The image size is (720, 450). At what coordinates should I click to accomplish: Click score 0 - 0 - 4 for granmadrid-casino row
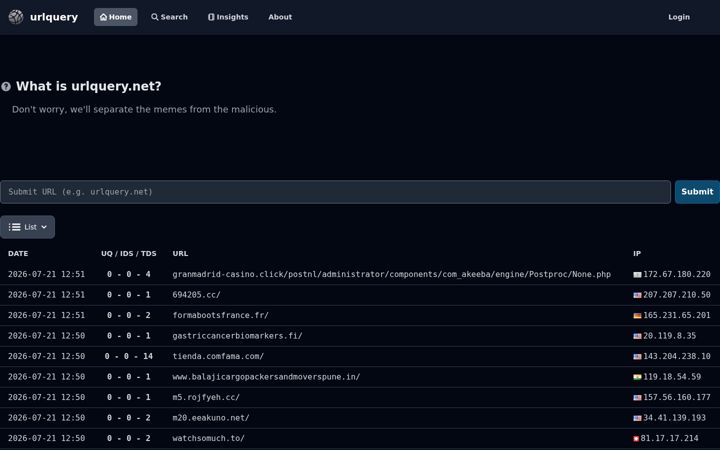click(129, 274)
